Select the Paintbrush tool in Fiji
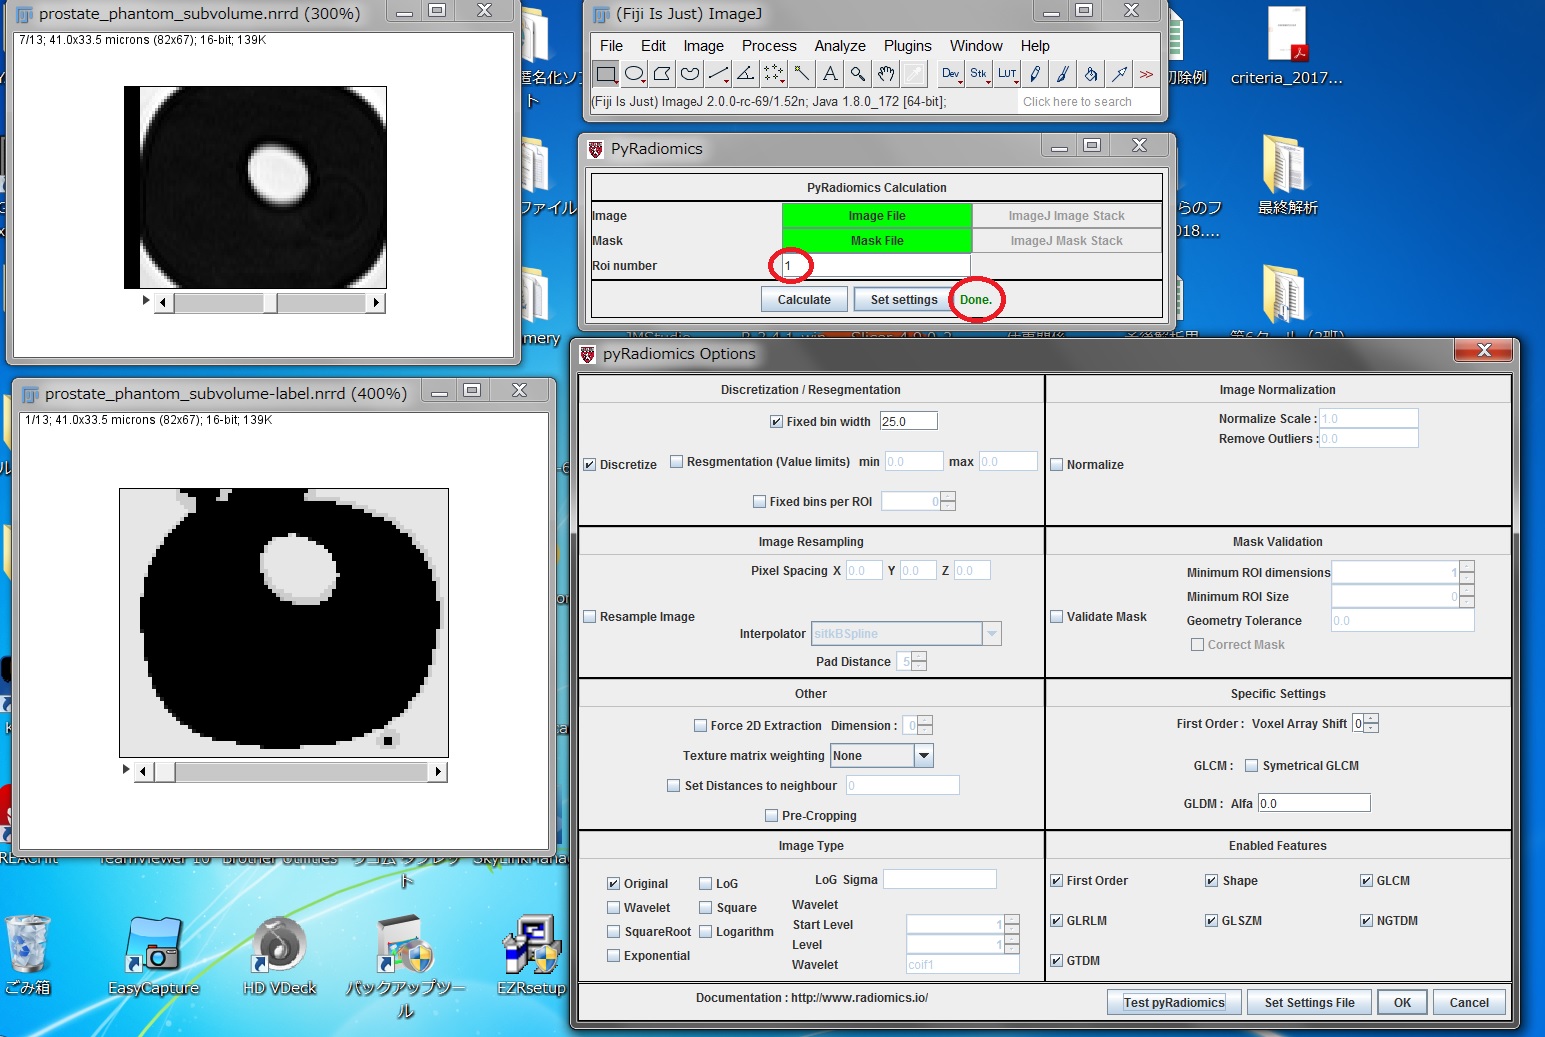Screen dimensions: 1545x1037 [1063, 74]
